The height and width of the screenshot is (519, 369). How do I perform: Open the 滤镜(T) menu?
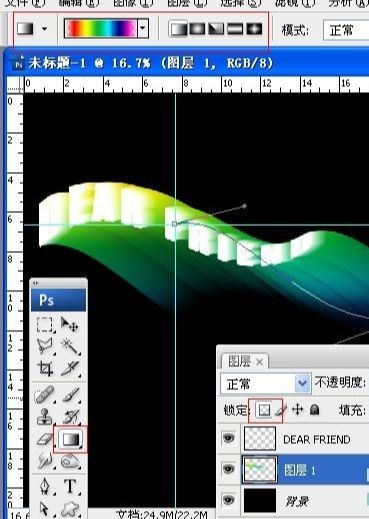click(295, 3)
